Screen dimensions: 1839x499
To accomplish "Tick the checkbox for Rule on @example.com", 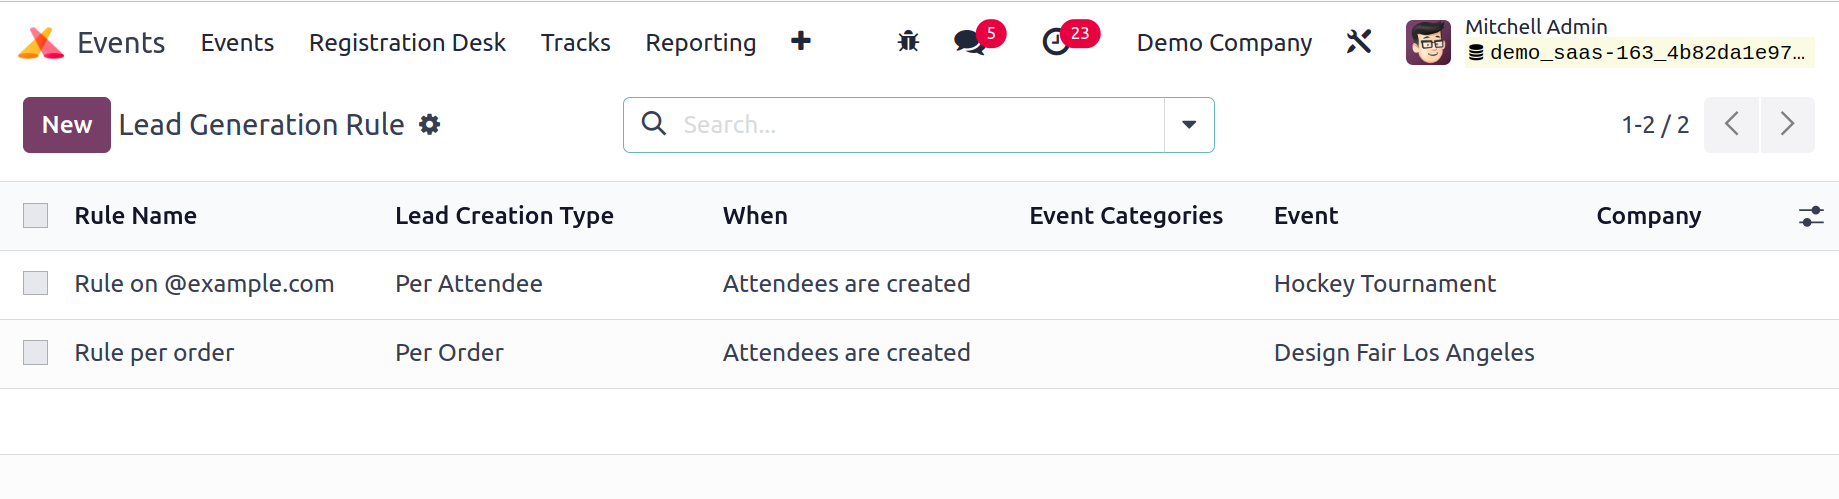I will 36,284.
